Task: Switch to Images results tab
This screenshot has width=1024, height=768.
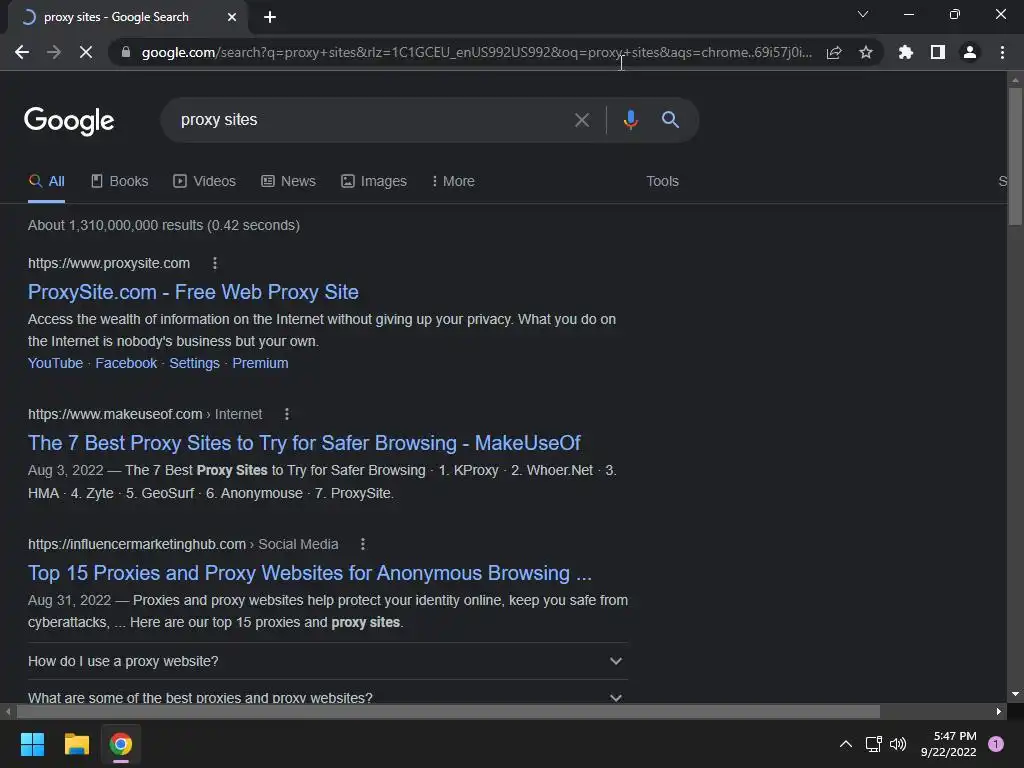Action: click(x=374, y=182)
